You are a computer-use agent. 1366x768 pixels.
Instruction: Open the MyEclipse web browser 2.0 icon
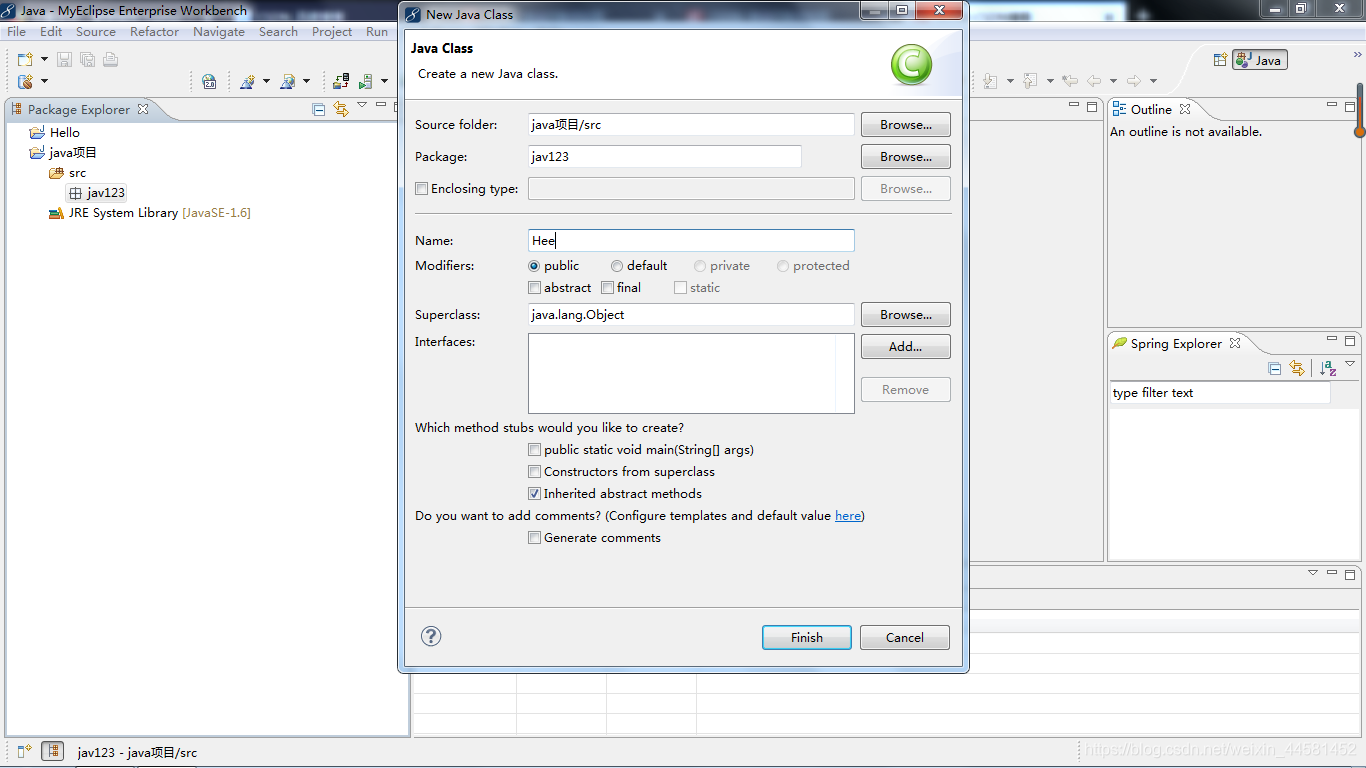click(x=209, y=82)
